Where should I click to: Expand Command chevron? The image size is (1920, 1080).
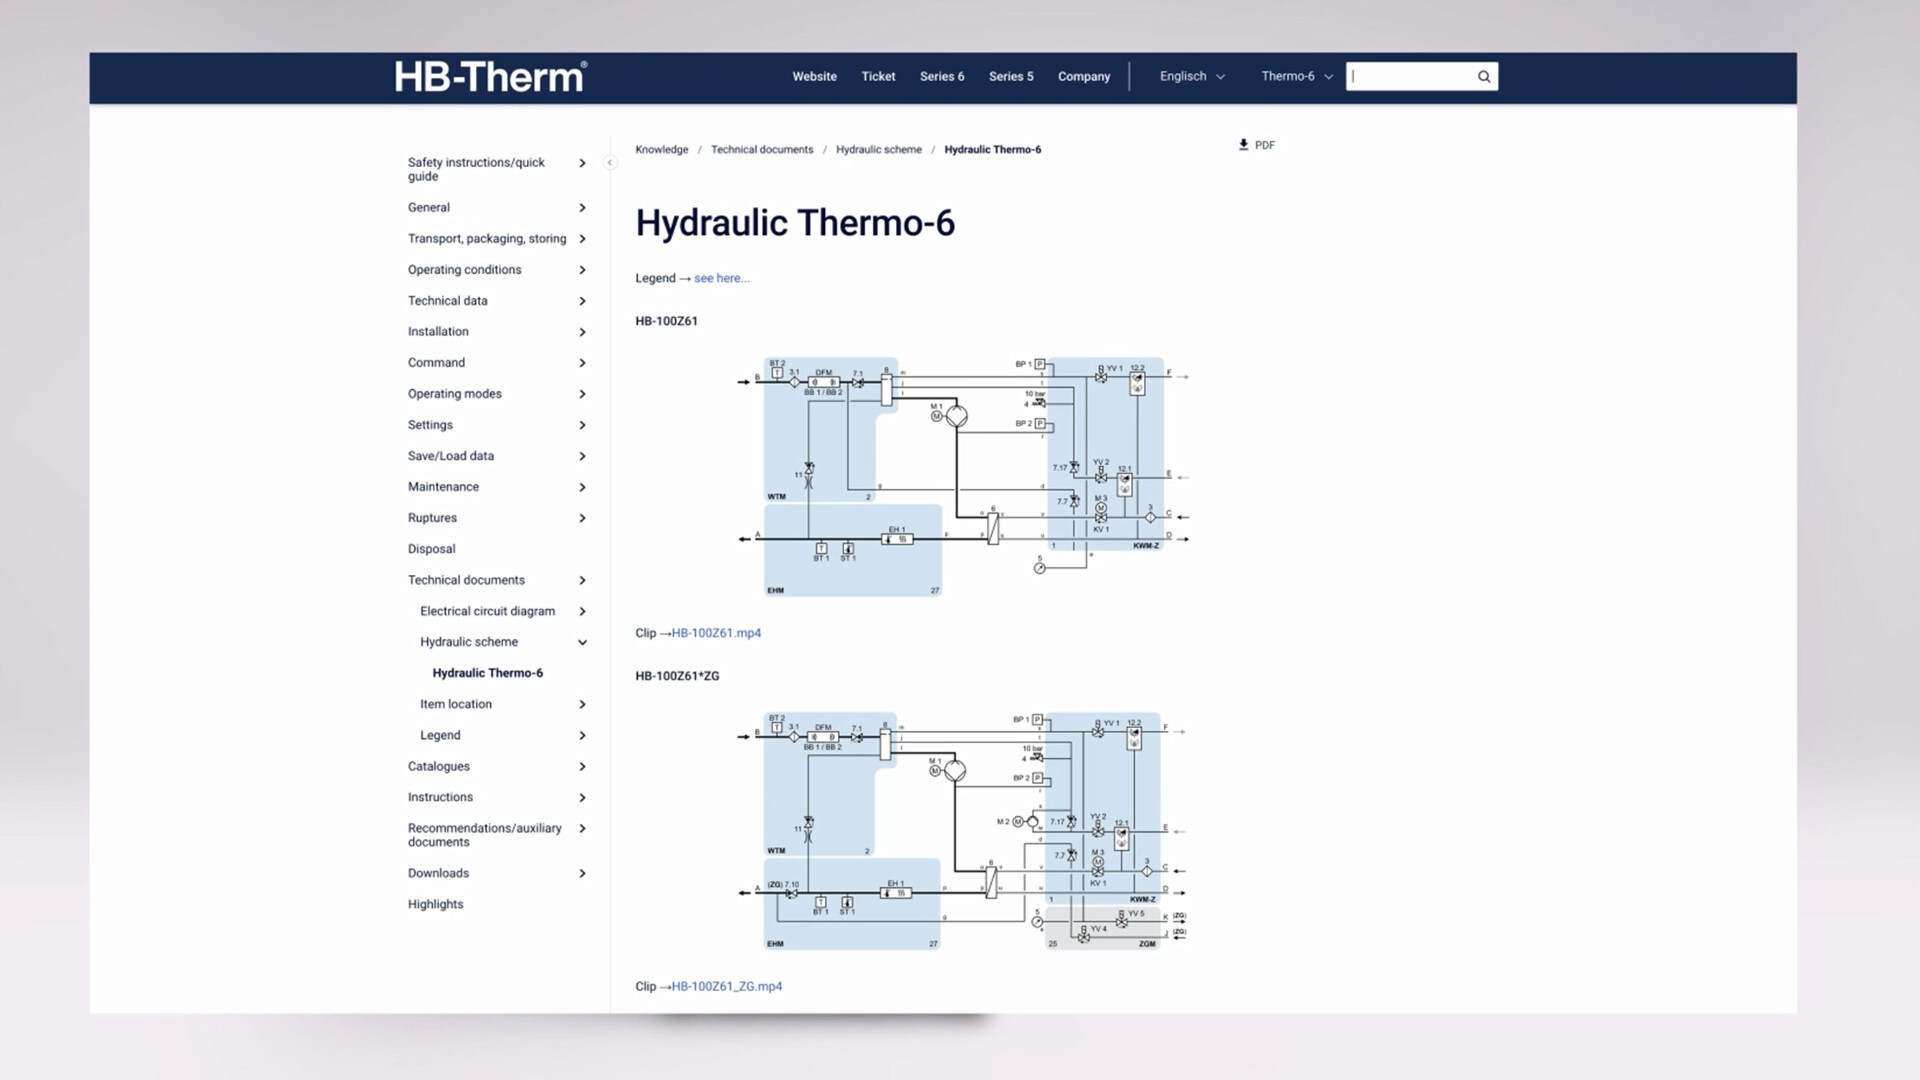(582, 363)
